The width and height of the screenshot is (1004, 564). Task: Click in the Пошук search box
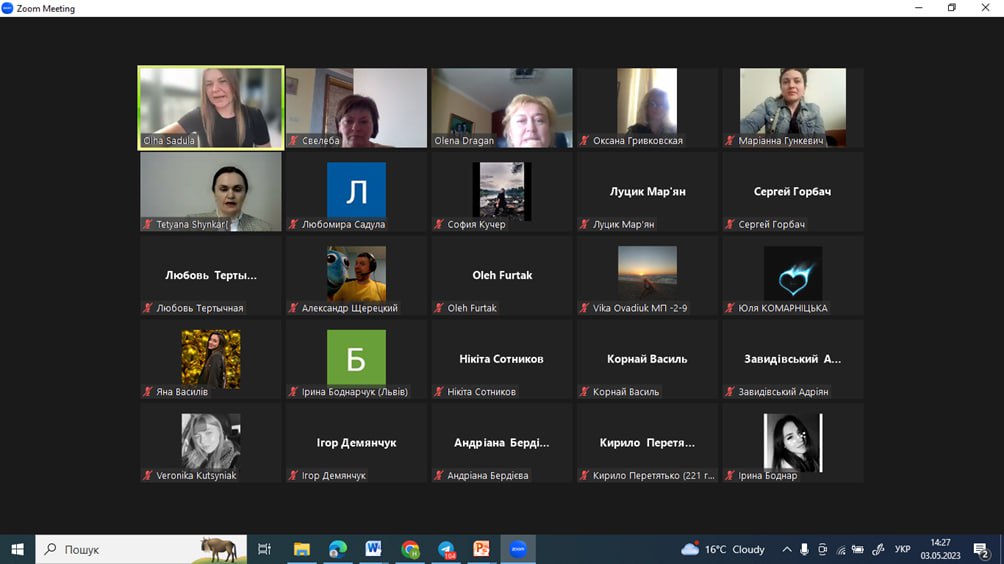click(x=130, y=549)
